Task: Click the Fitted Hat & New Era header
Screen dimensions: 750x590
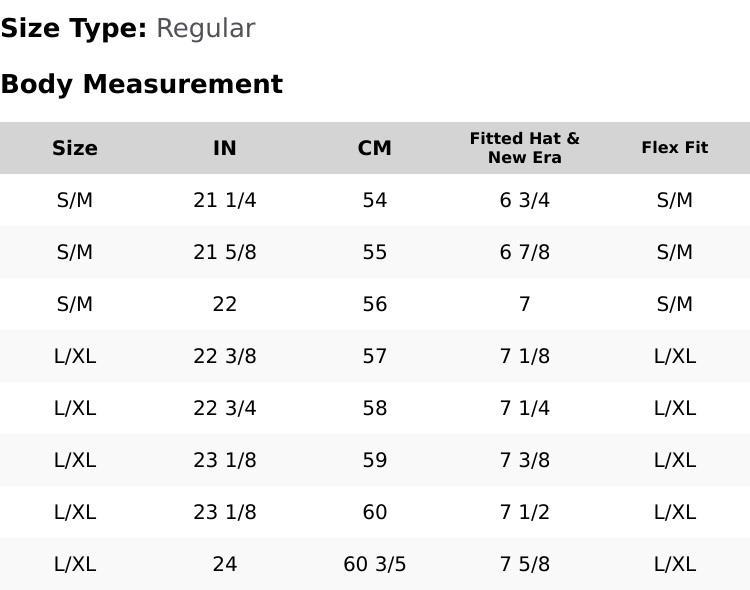Action: 525,148
